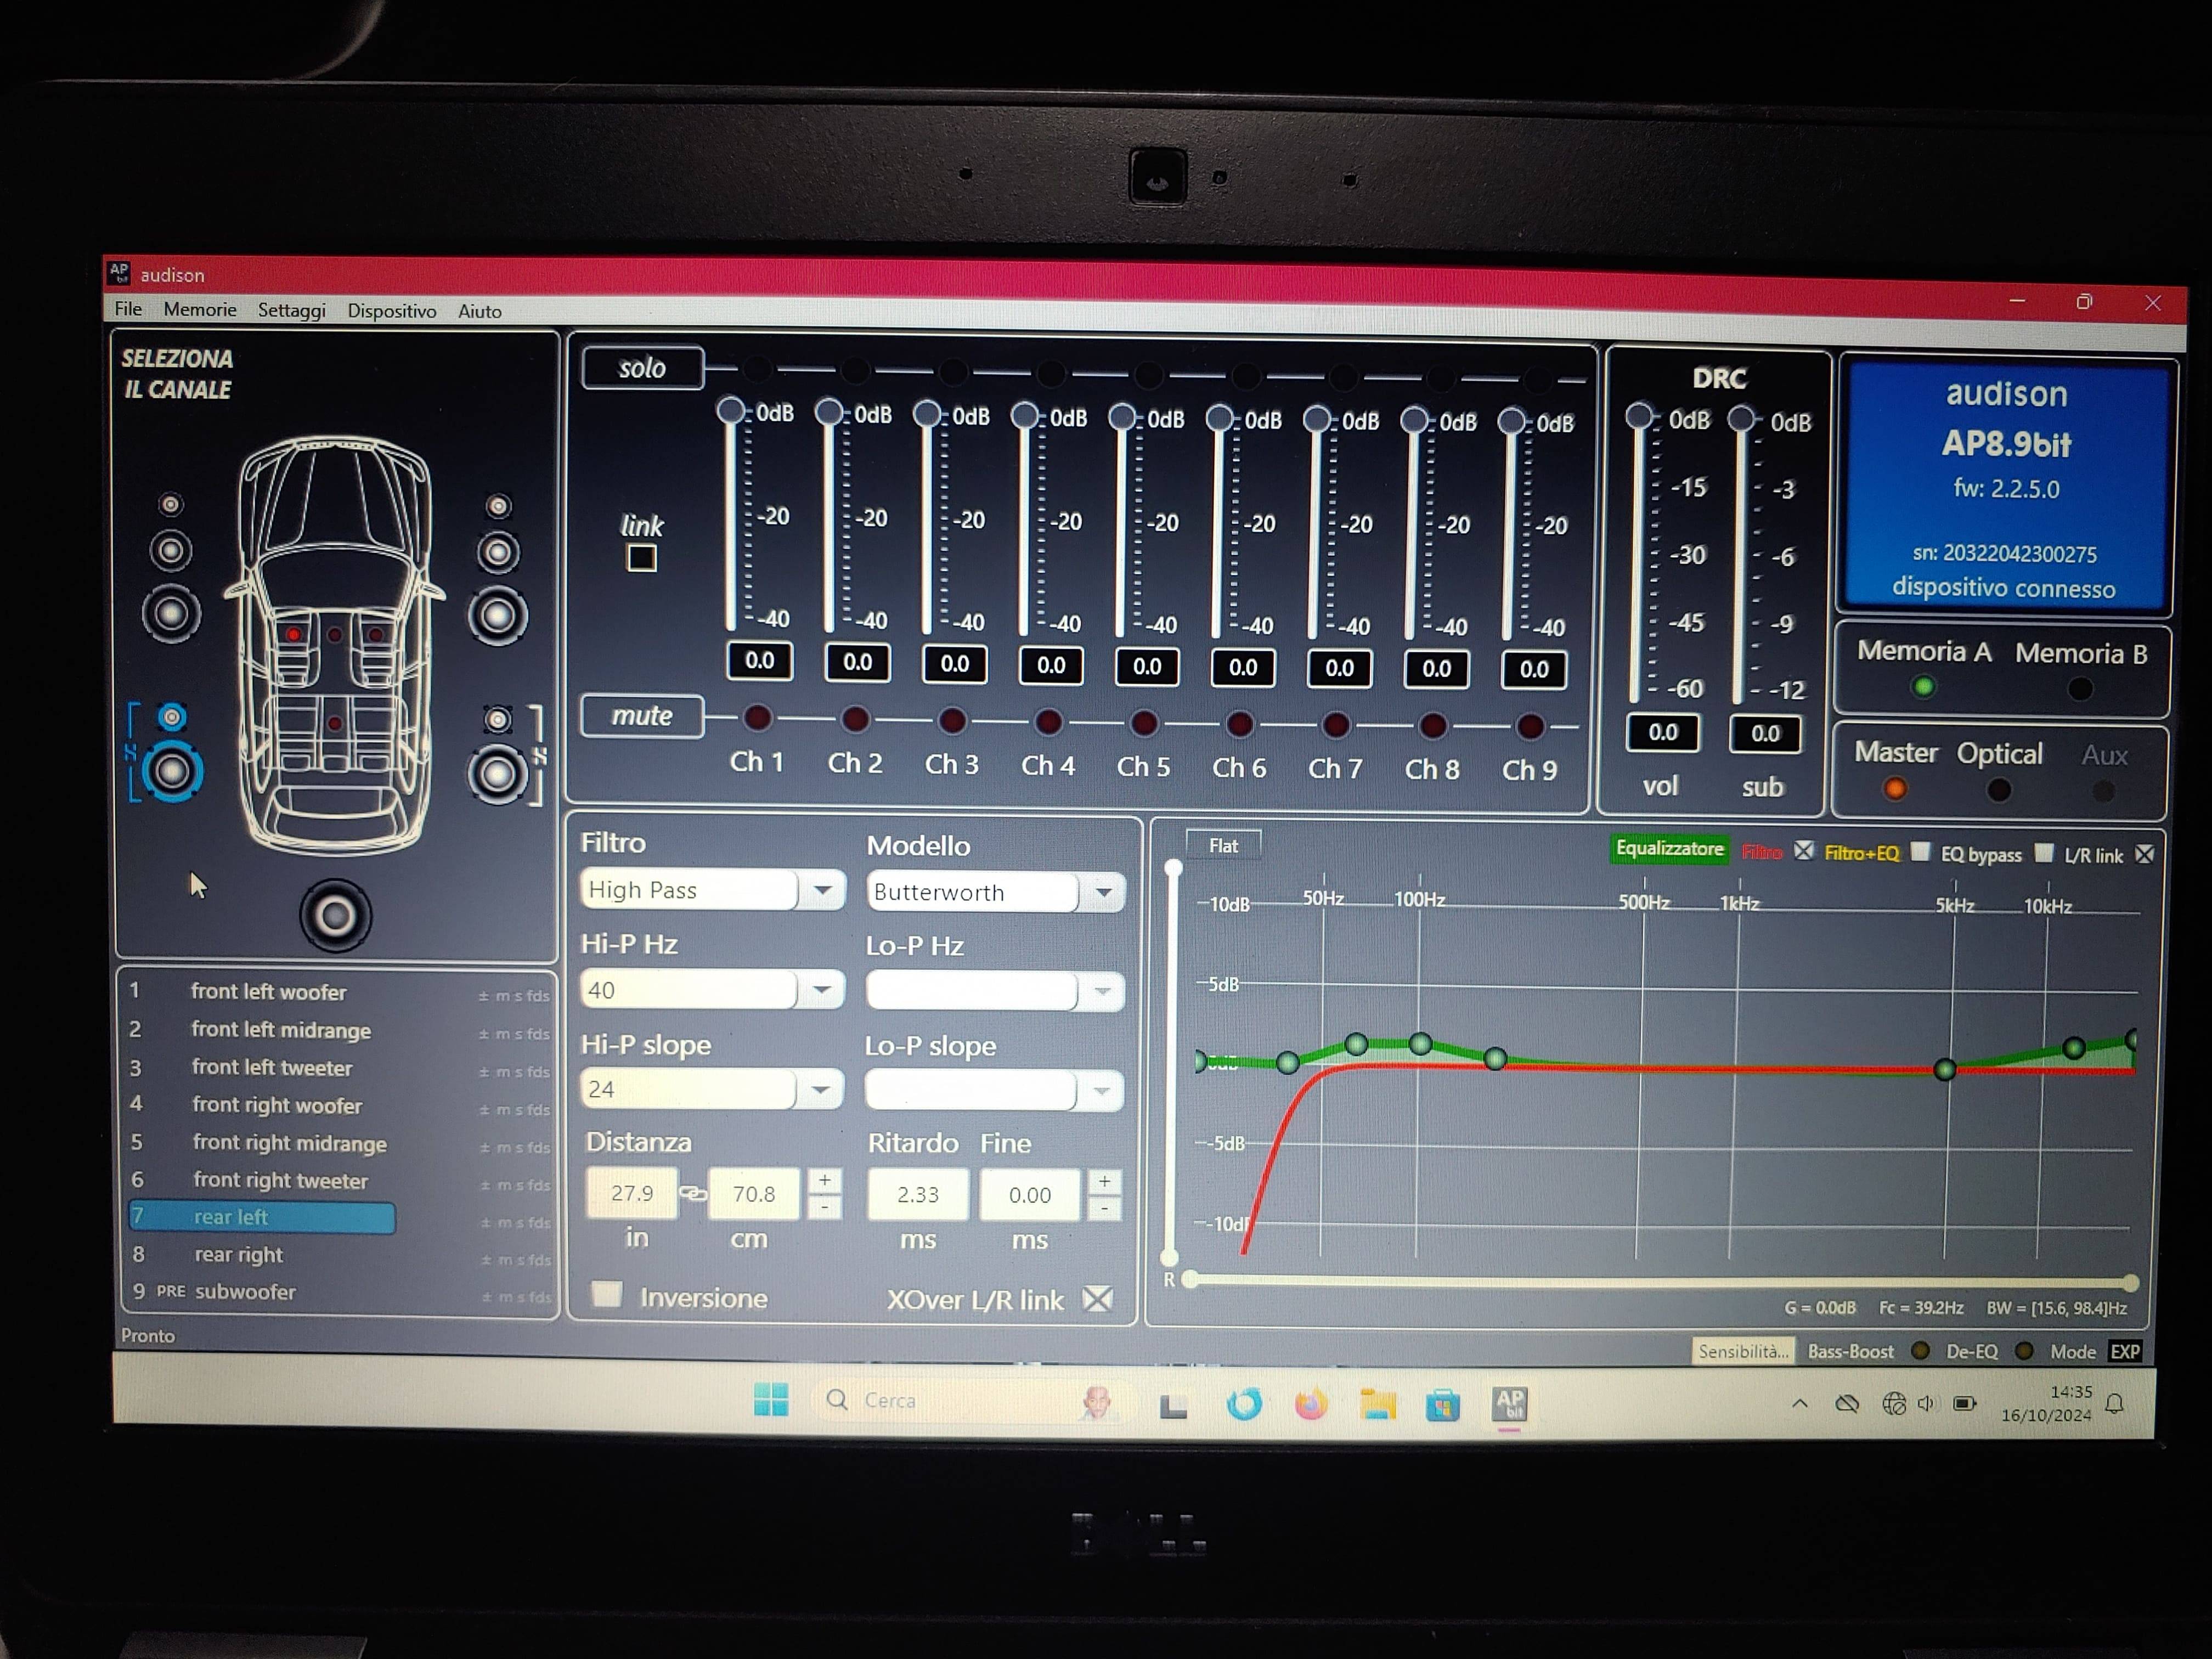Screen dimensions: 2212x1659
Task: Click the Equalizzatore button
Action: coord(1669,849)
